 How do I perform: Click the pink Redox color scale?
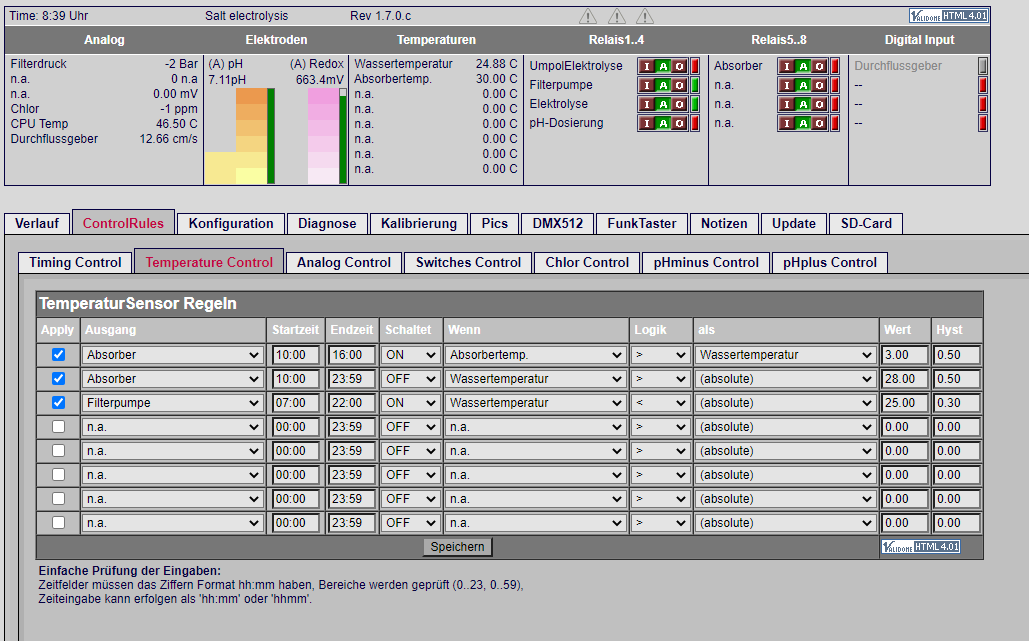click(x=323, y=136)
